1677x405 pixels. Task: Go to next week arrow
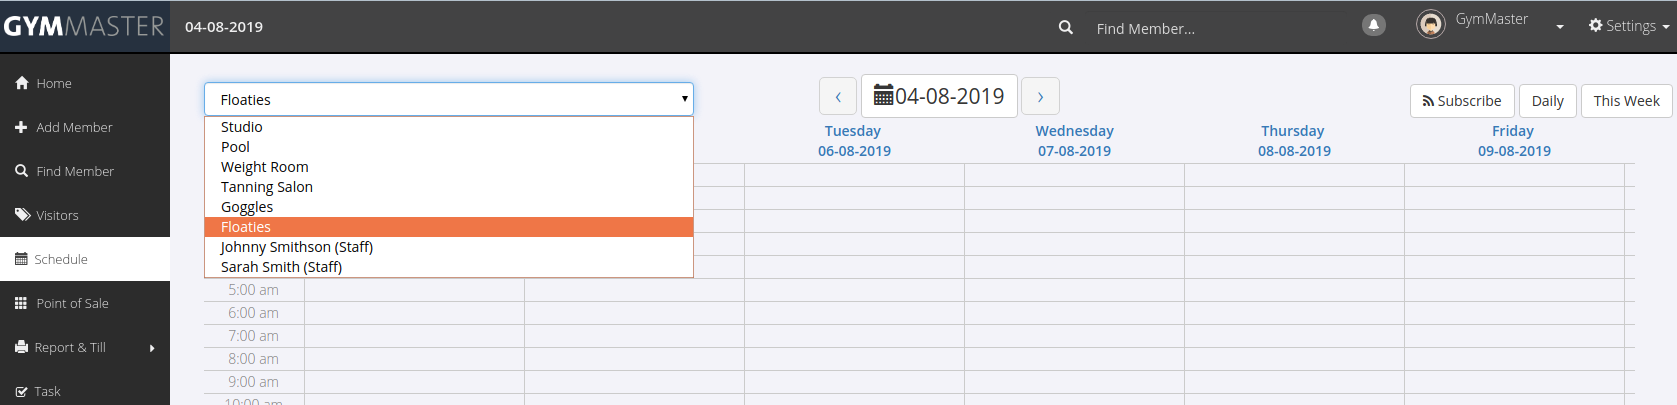1040,97
